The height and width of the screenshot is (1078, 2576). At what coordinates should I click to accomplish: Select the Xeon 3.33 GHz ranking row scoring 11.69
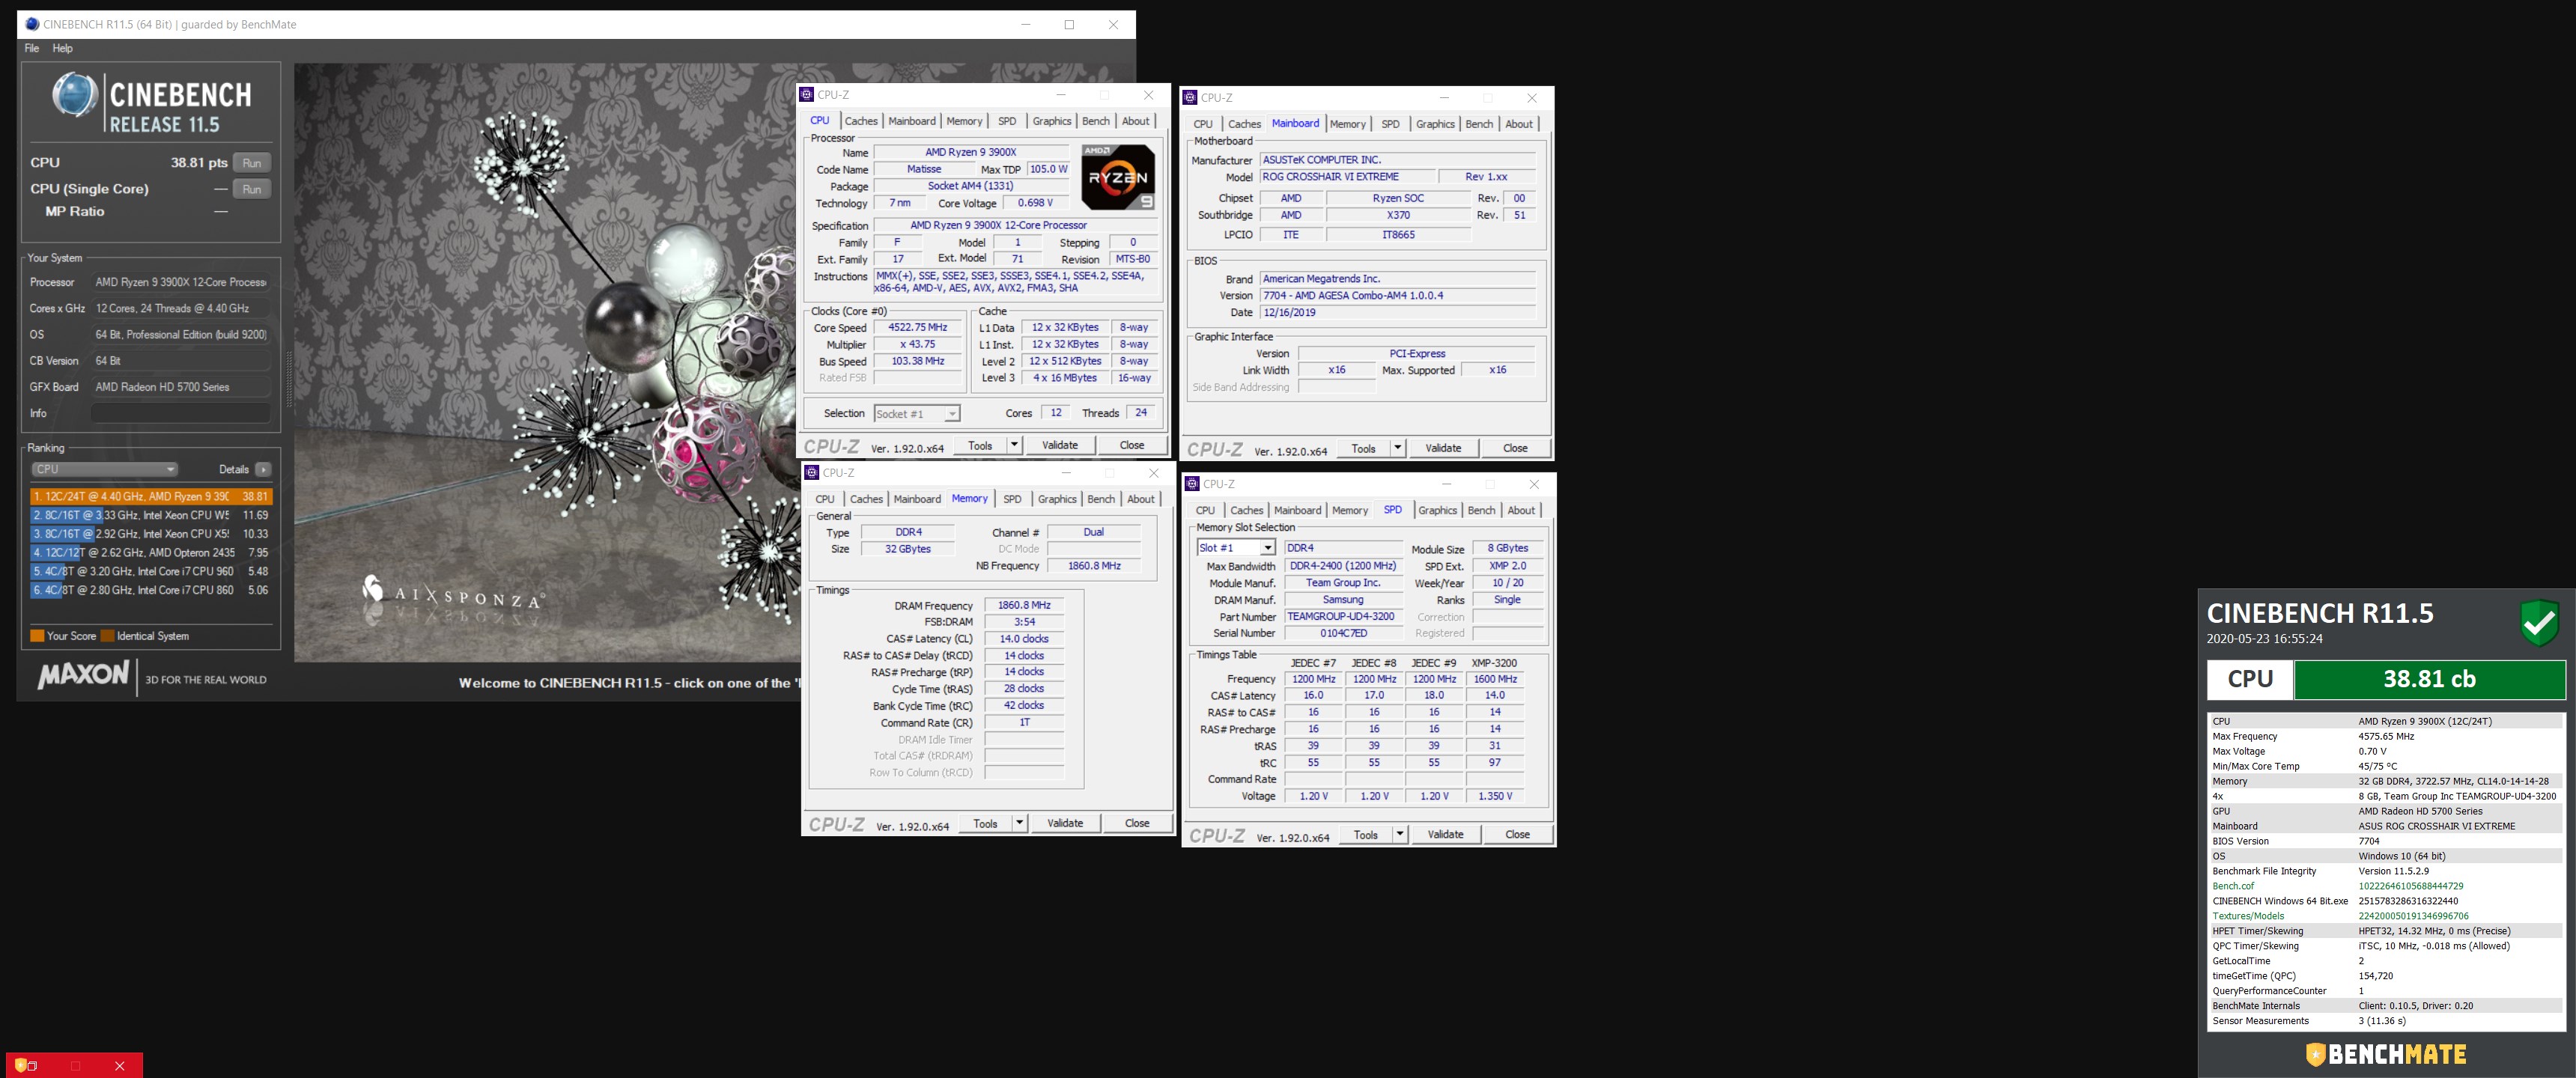(x=150, y=515)
